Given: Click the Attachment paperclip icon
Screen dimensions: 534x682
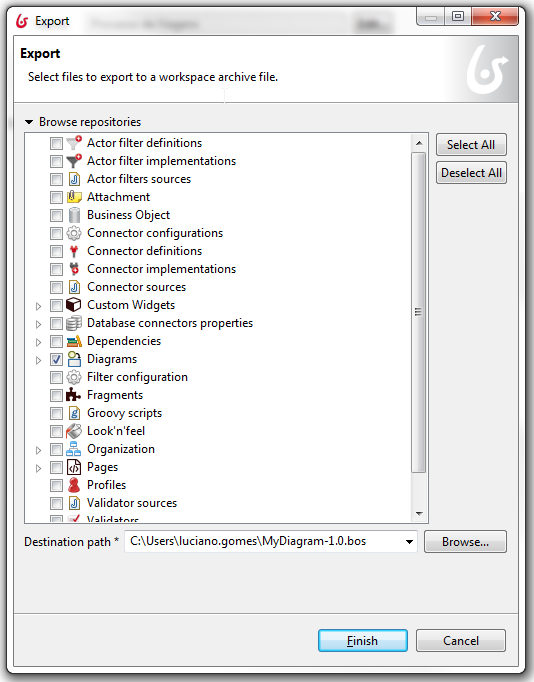Looking at the screenshot, I should (x=74, y=197).
